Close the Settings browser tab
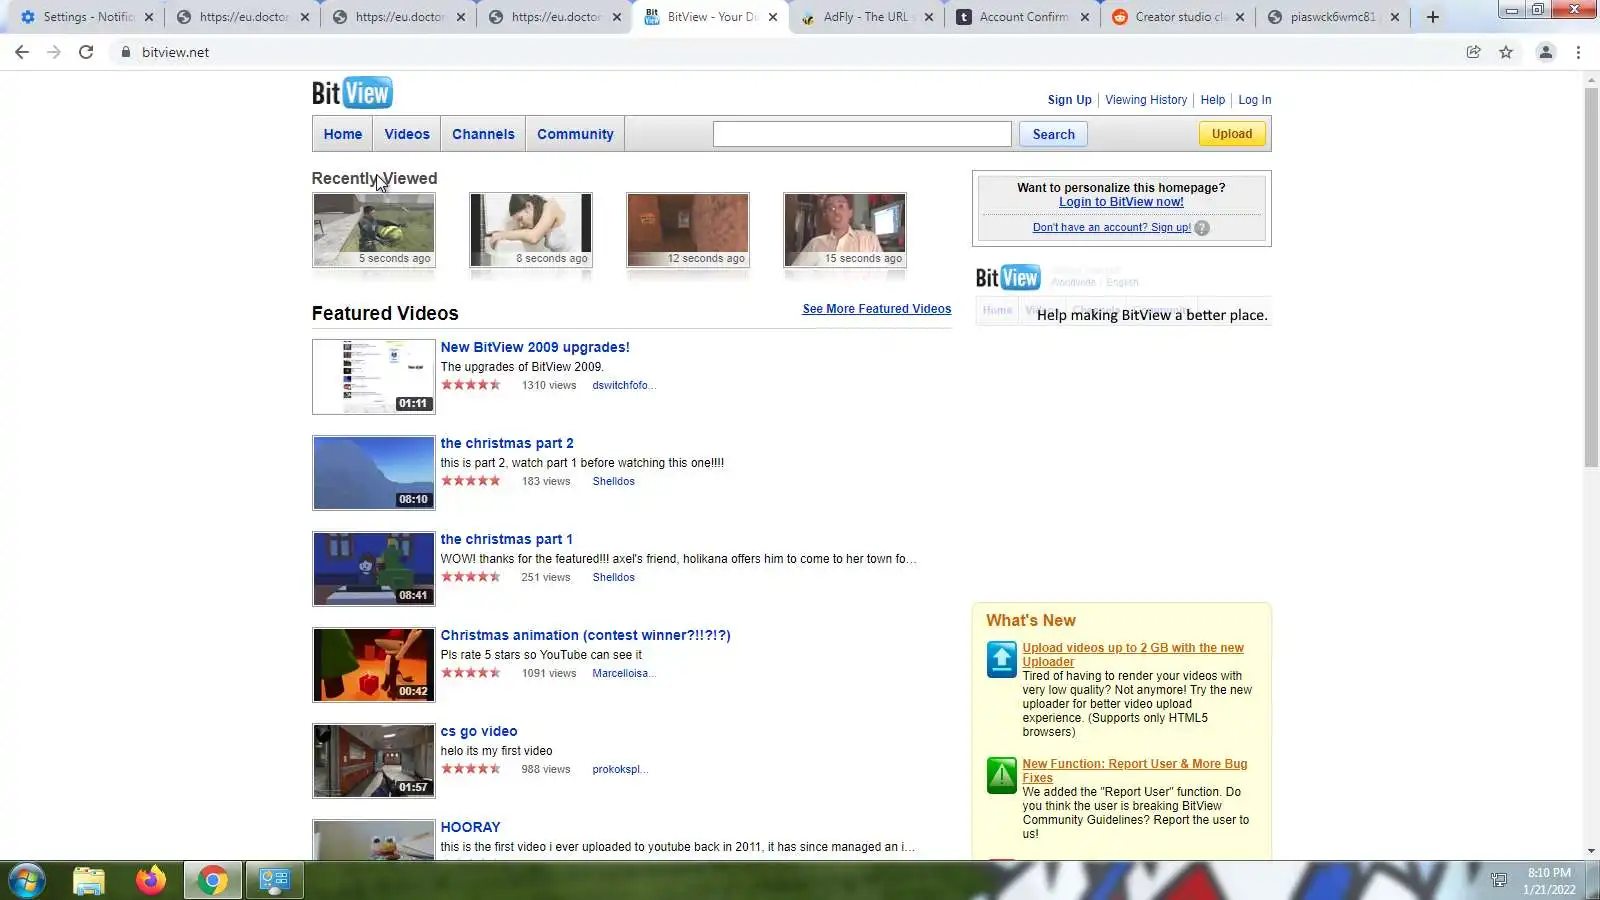 click(149, 17)
